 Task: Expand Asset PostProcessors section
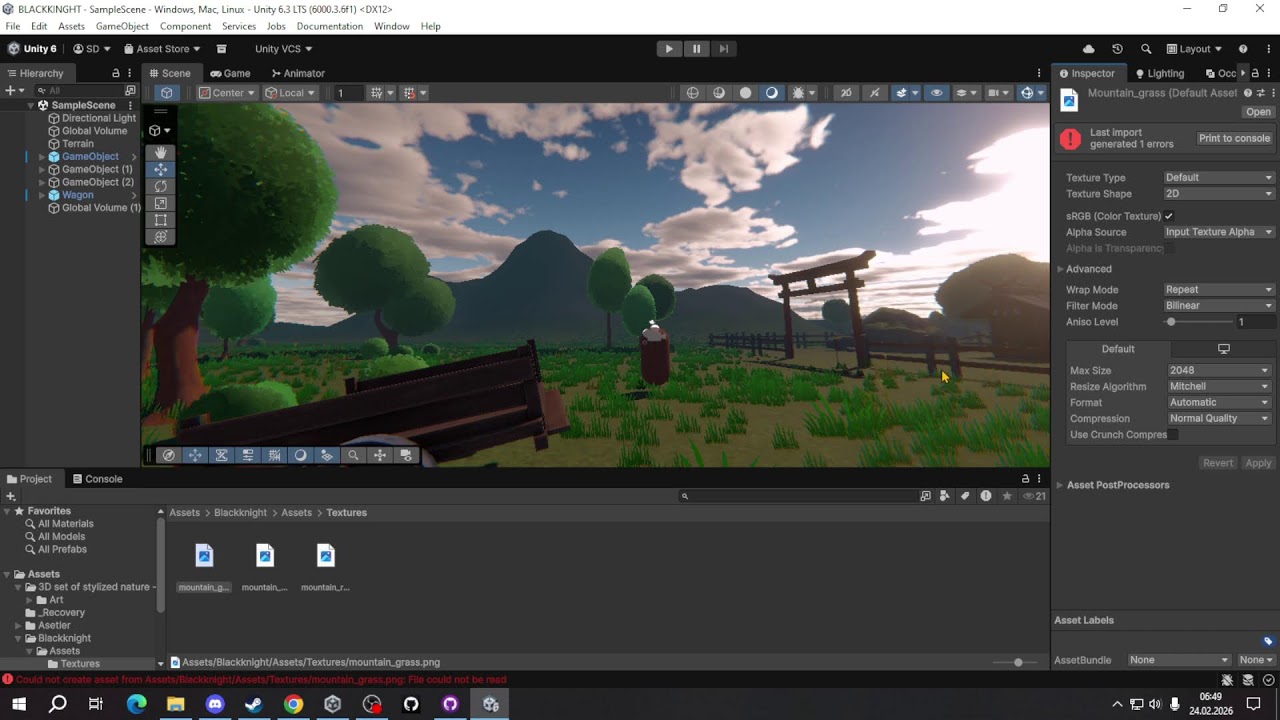pos(1060,485)
